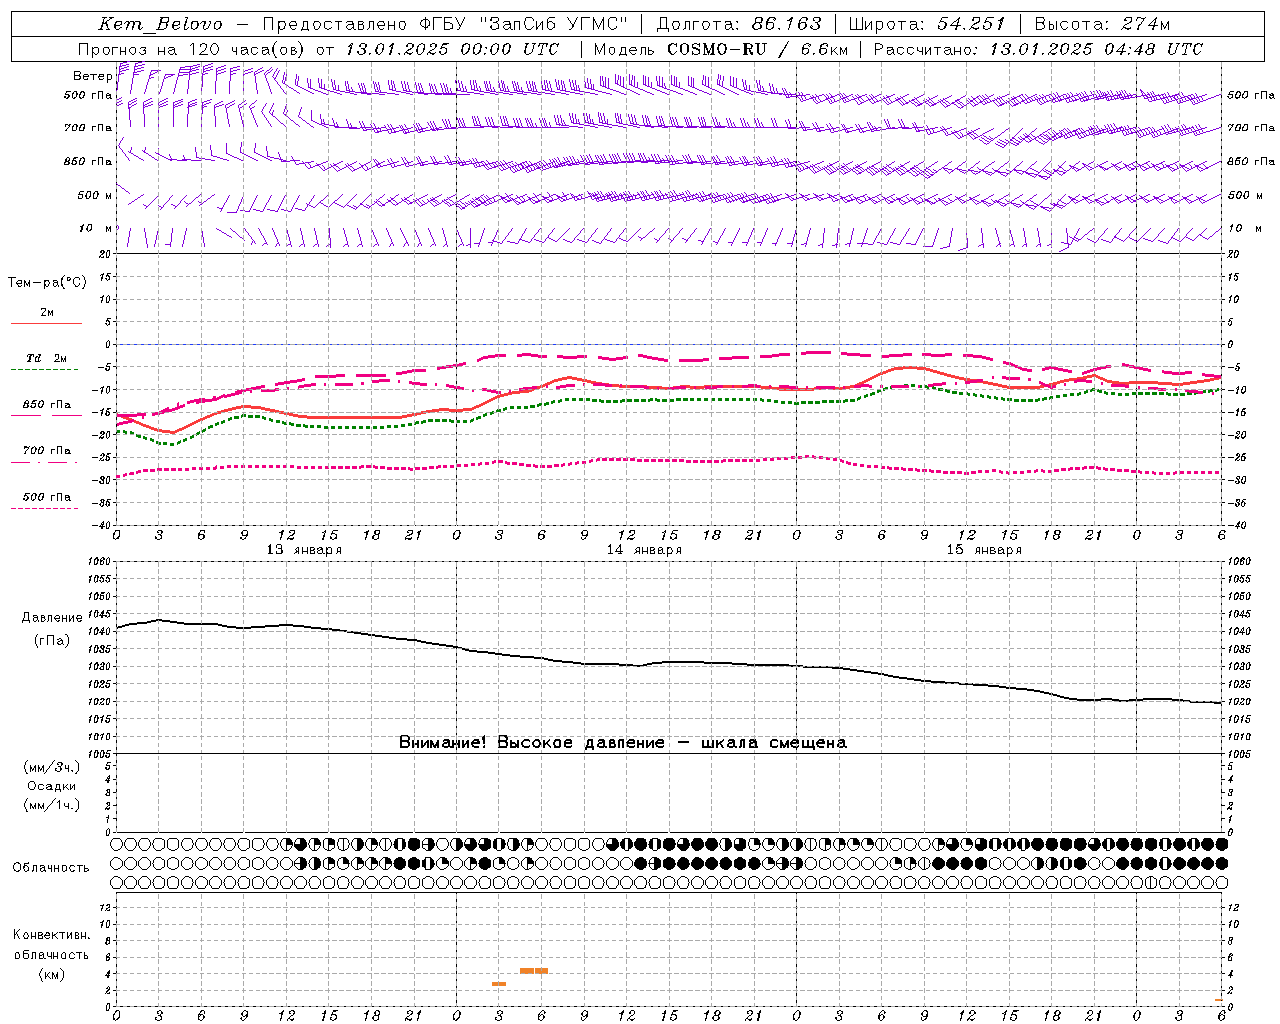
Task: Select the 'Широта: 54.251' latitude value
Action: 927,24
